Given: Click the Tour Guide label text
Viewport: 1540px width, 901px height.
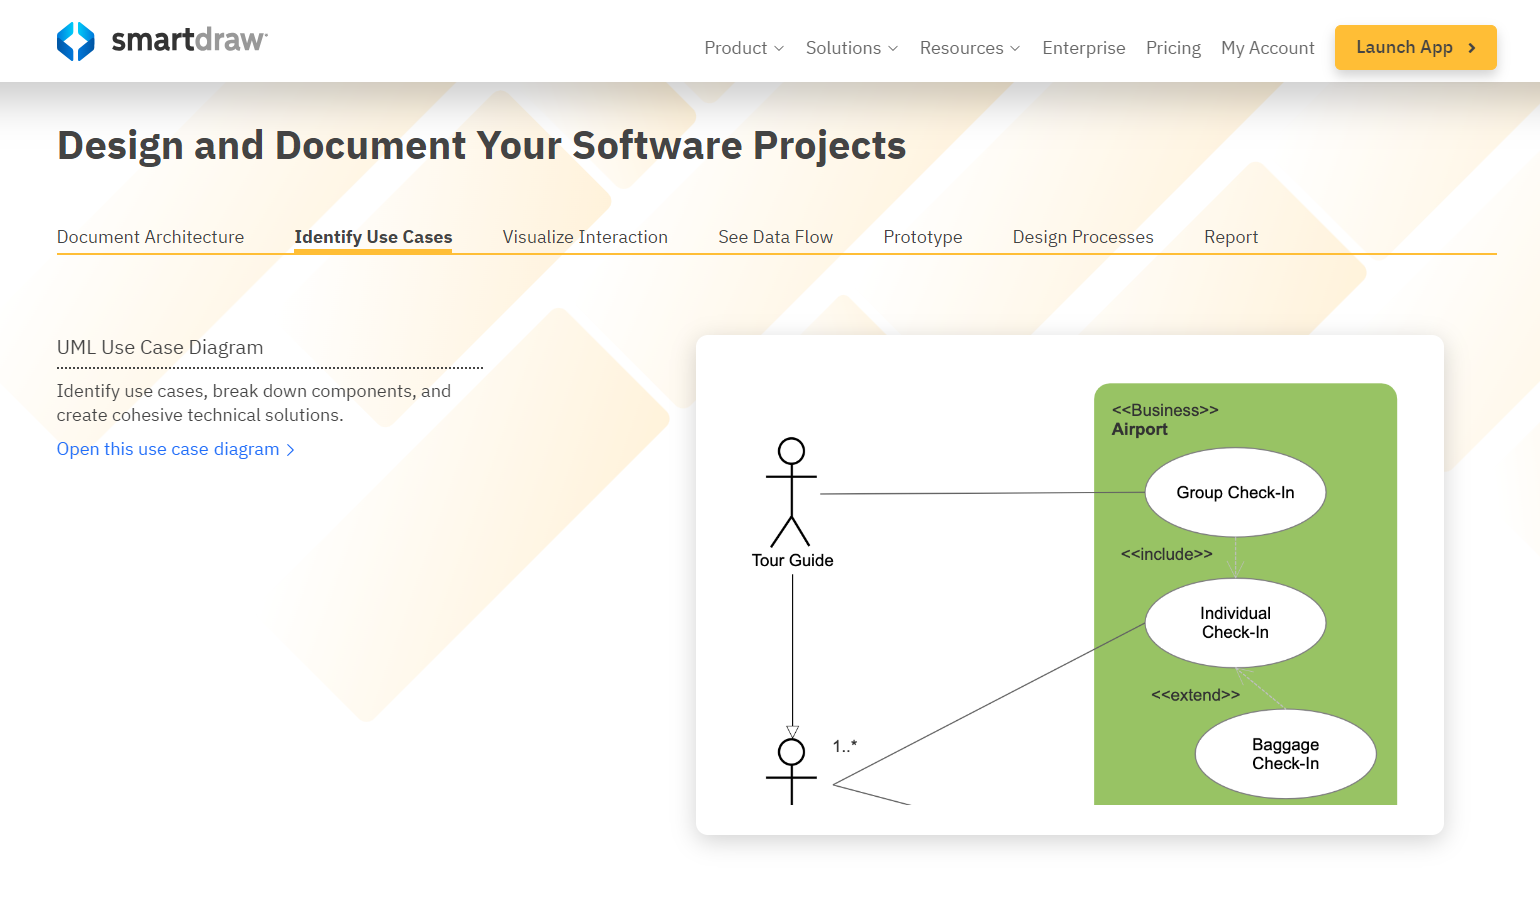Looking at the screenshot, I should click(792, 560).
